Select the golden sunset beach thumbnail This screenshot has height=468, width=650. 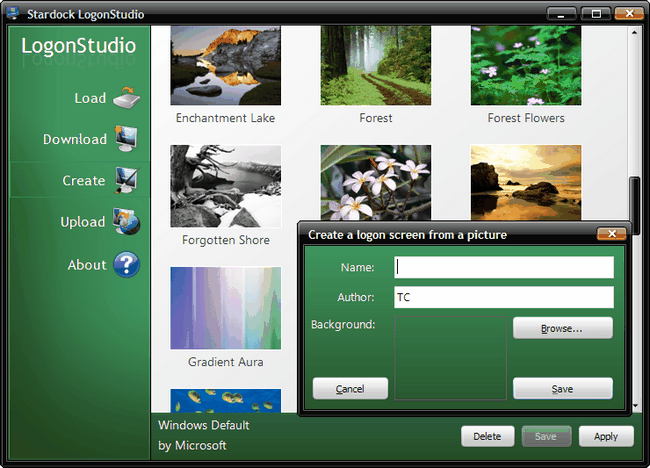[x=526, y=182]
